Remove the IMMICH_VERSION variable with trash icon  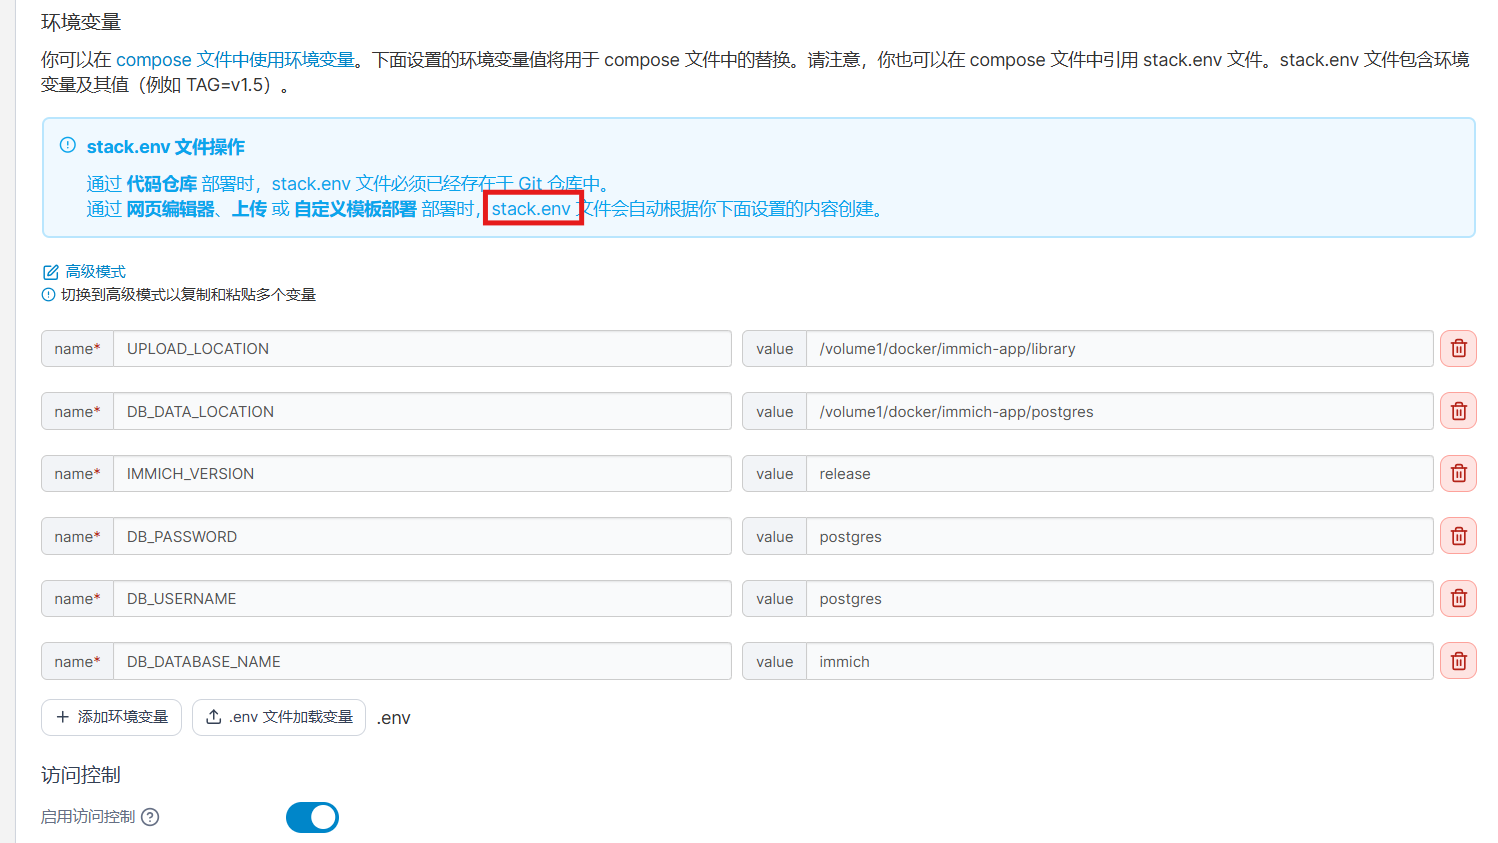click(1458, 474)
